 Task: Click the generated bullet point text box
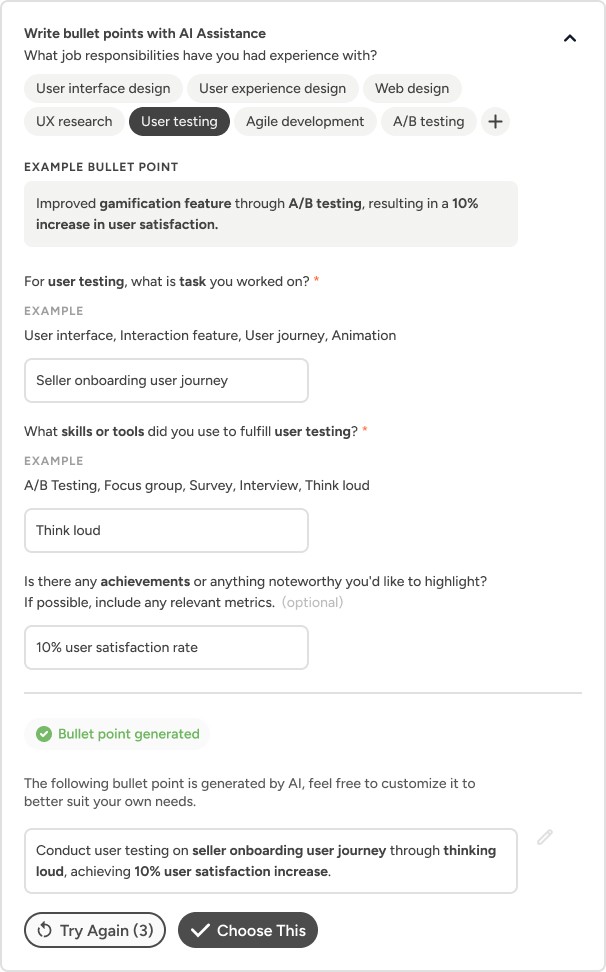pyautogui.click(x=270, y=860)
